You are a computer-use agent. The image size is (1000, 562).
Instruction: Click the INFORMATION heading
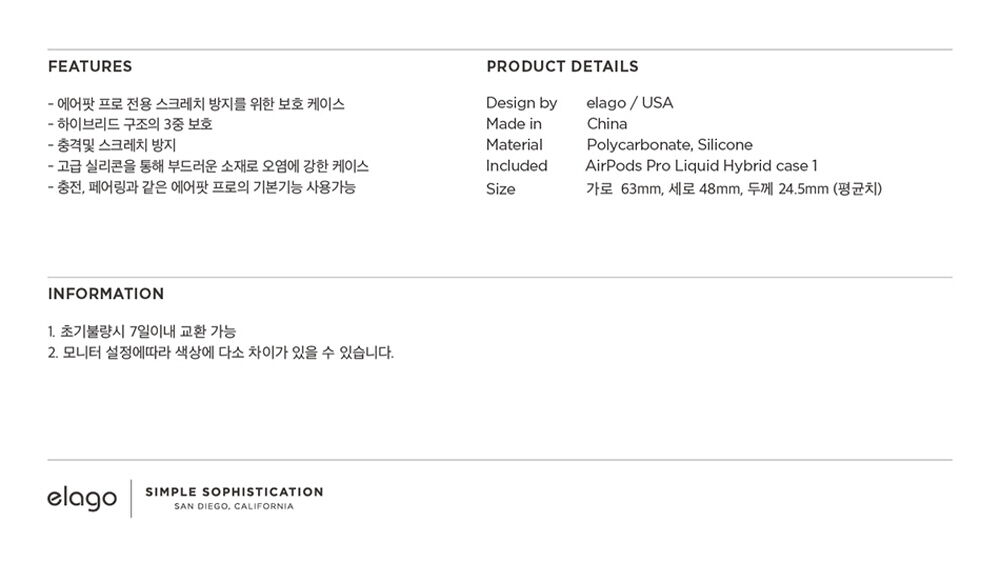106,293
